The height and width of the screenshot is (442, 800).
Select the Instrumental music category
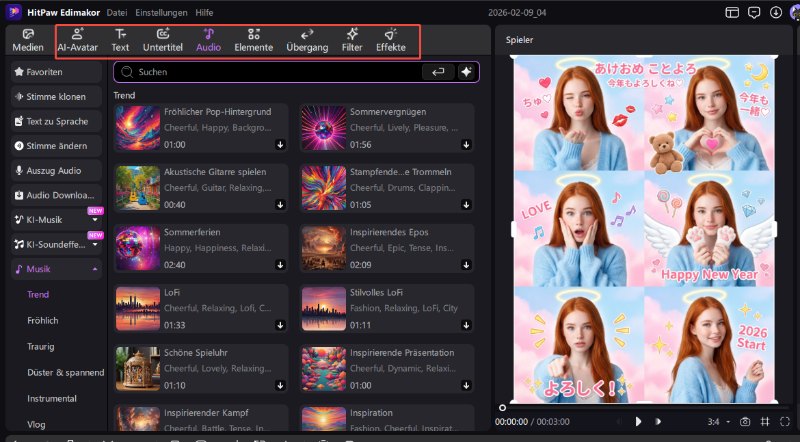(52, 399)
